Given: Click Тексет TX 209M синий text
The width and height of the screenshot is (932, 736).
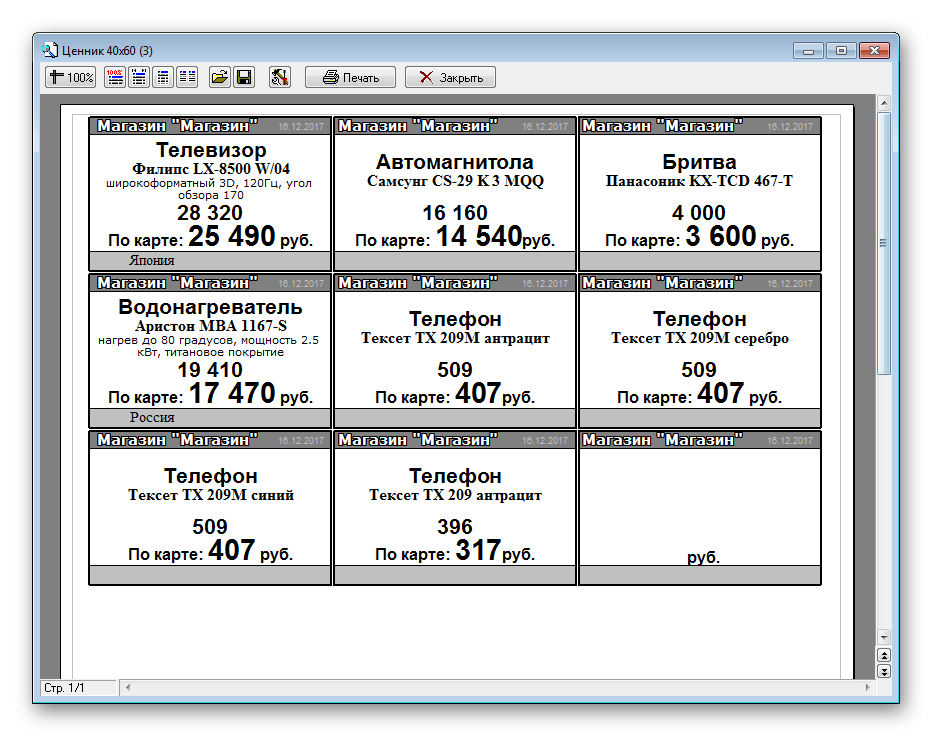Looking at the screenshot, I should click(x=211, y=495).
